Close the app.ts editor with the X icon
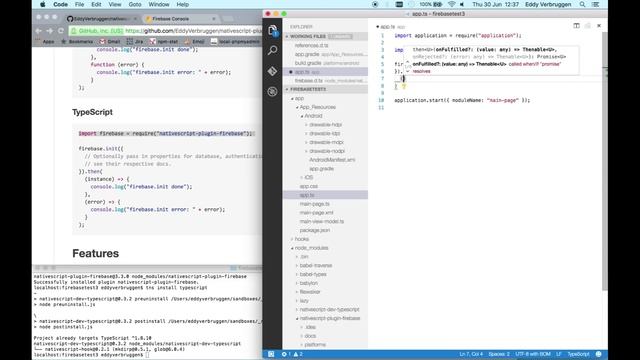 tap(599, 26)
